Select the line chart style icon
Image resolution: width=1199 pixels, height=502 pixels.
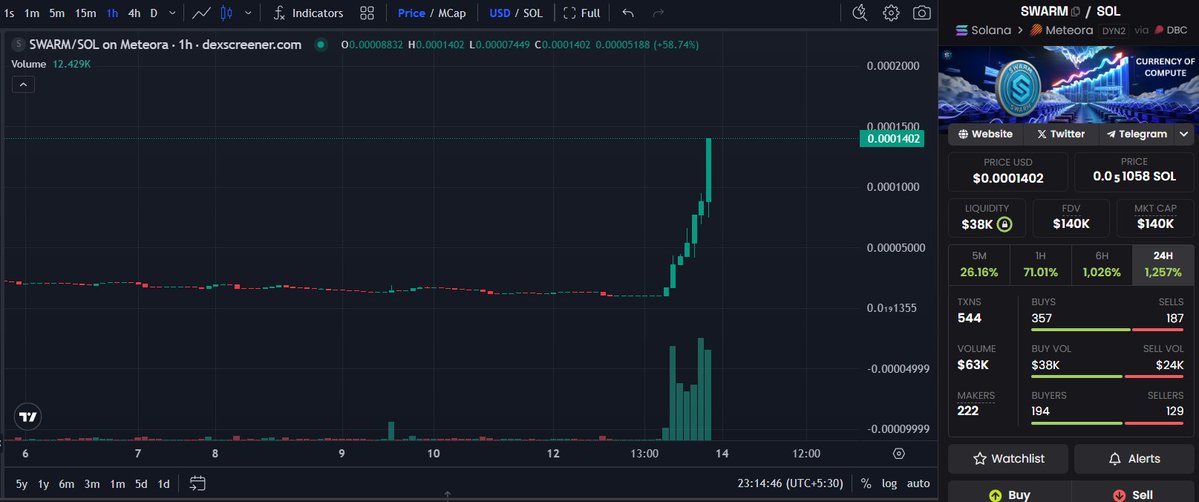point(202,13)
